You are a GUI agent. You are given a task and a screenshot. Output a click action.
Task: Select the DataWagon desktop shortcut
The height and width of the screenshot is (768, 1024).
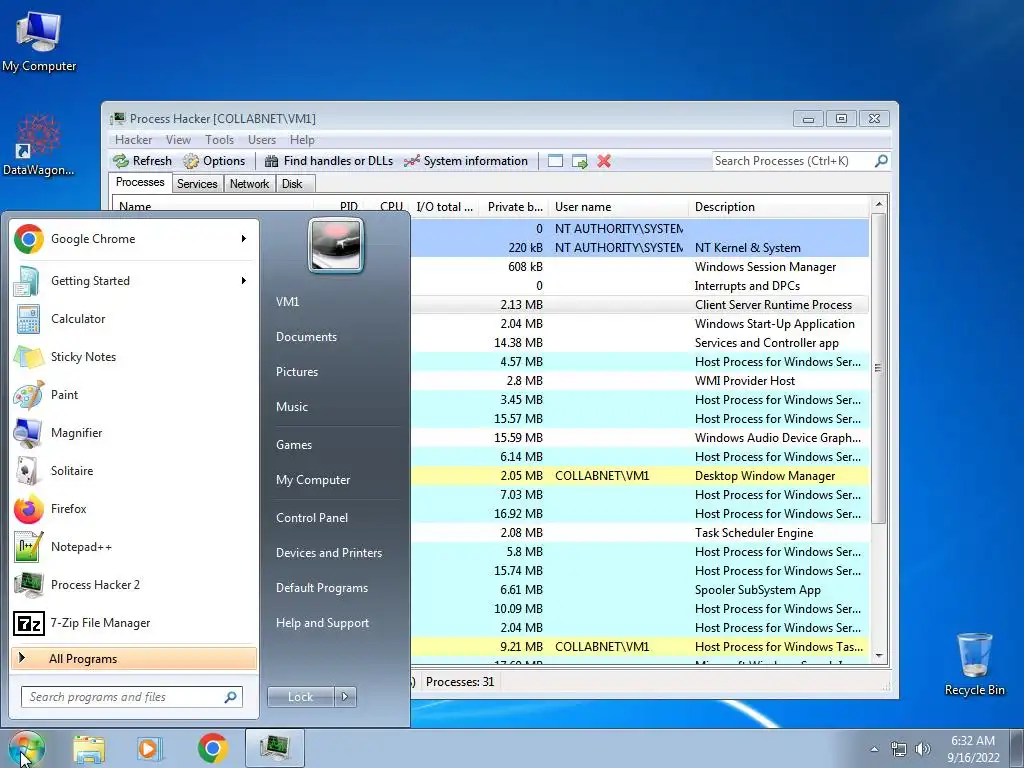pos(39,145)
